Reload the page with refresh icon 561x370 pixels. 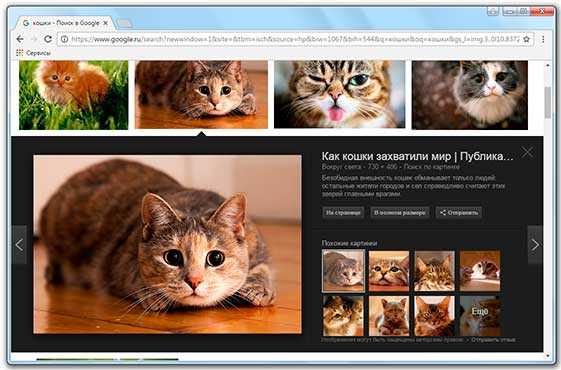48,39
